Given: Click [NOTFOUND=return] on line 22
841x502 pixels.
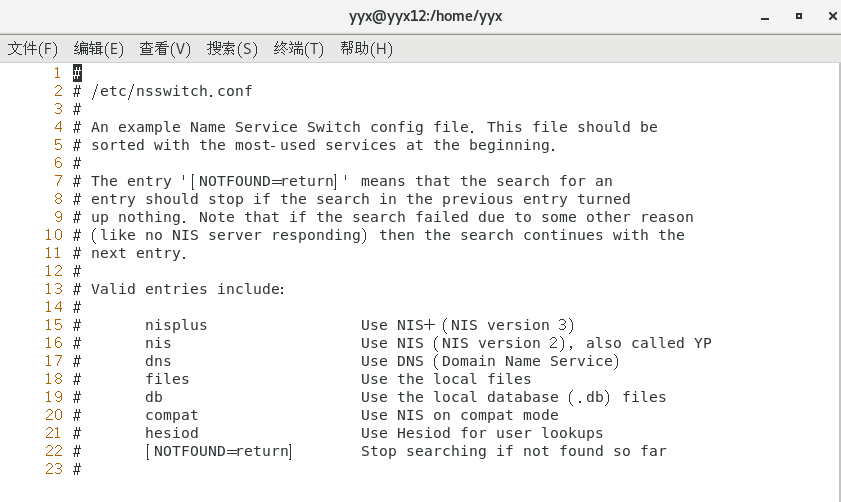Looking at the screenshot, I should [x=219, y=451].
